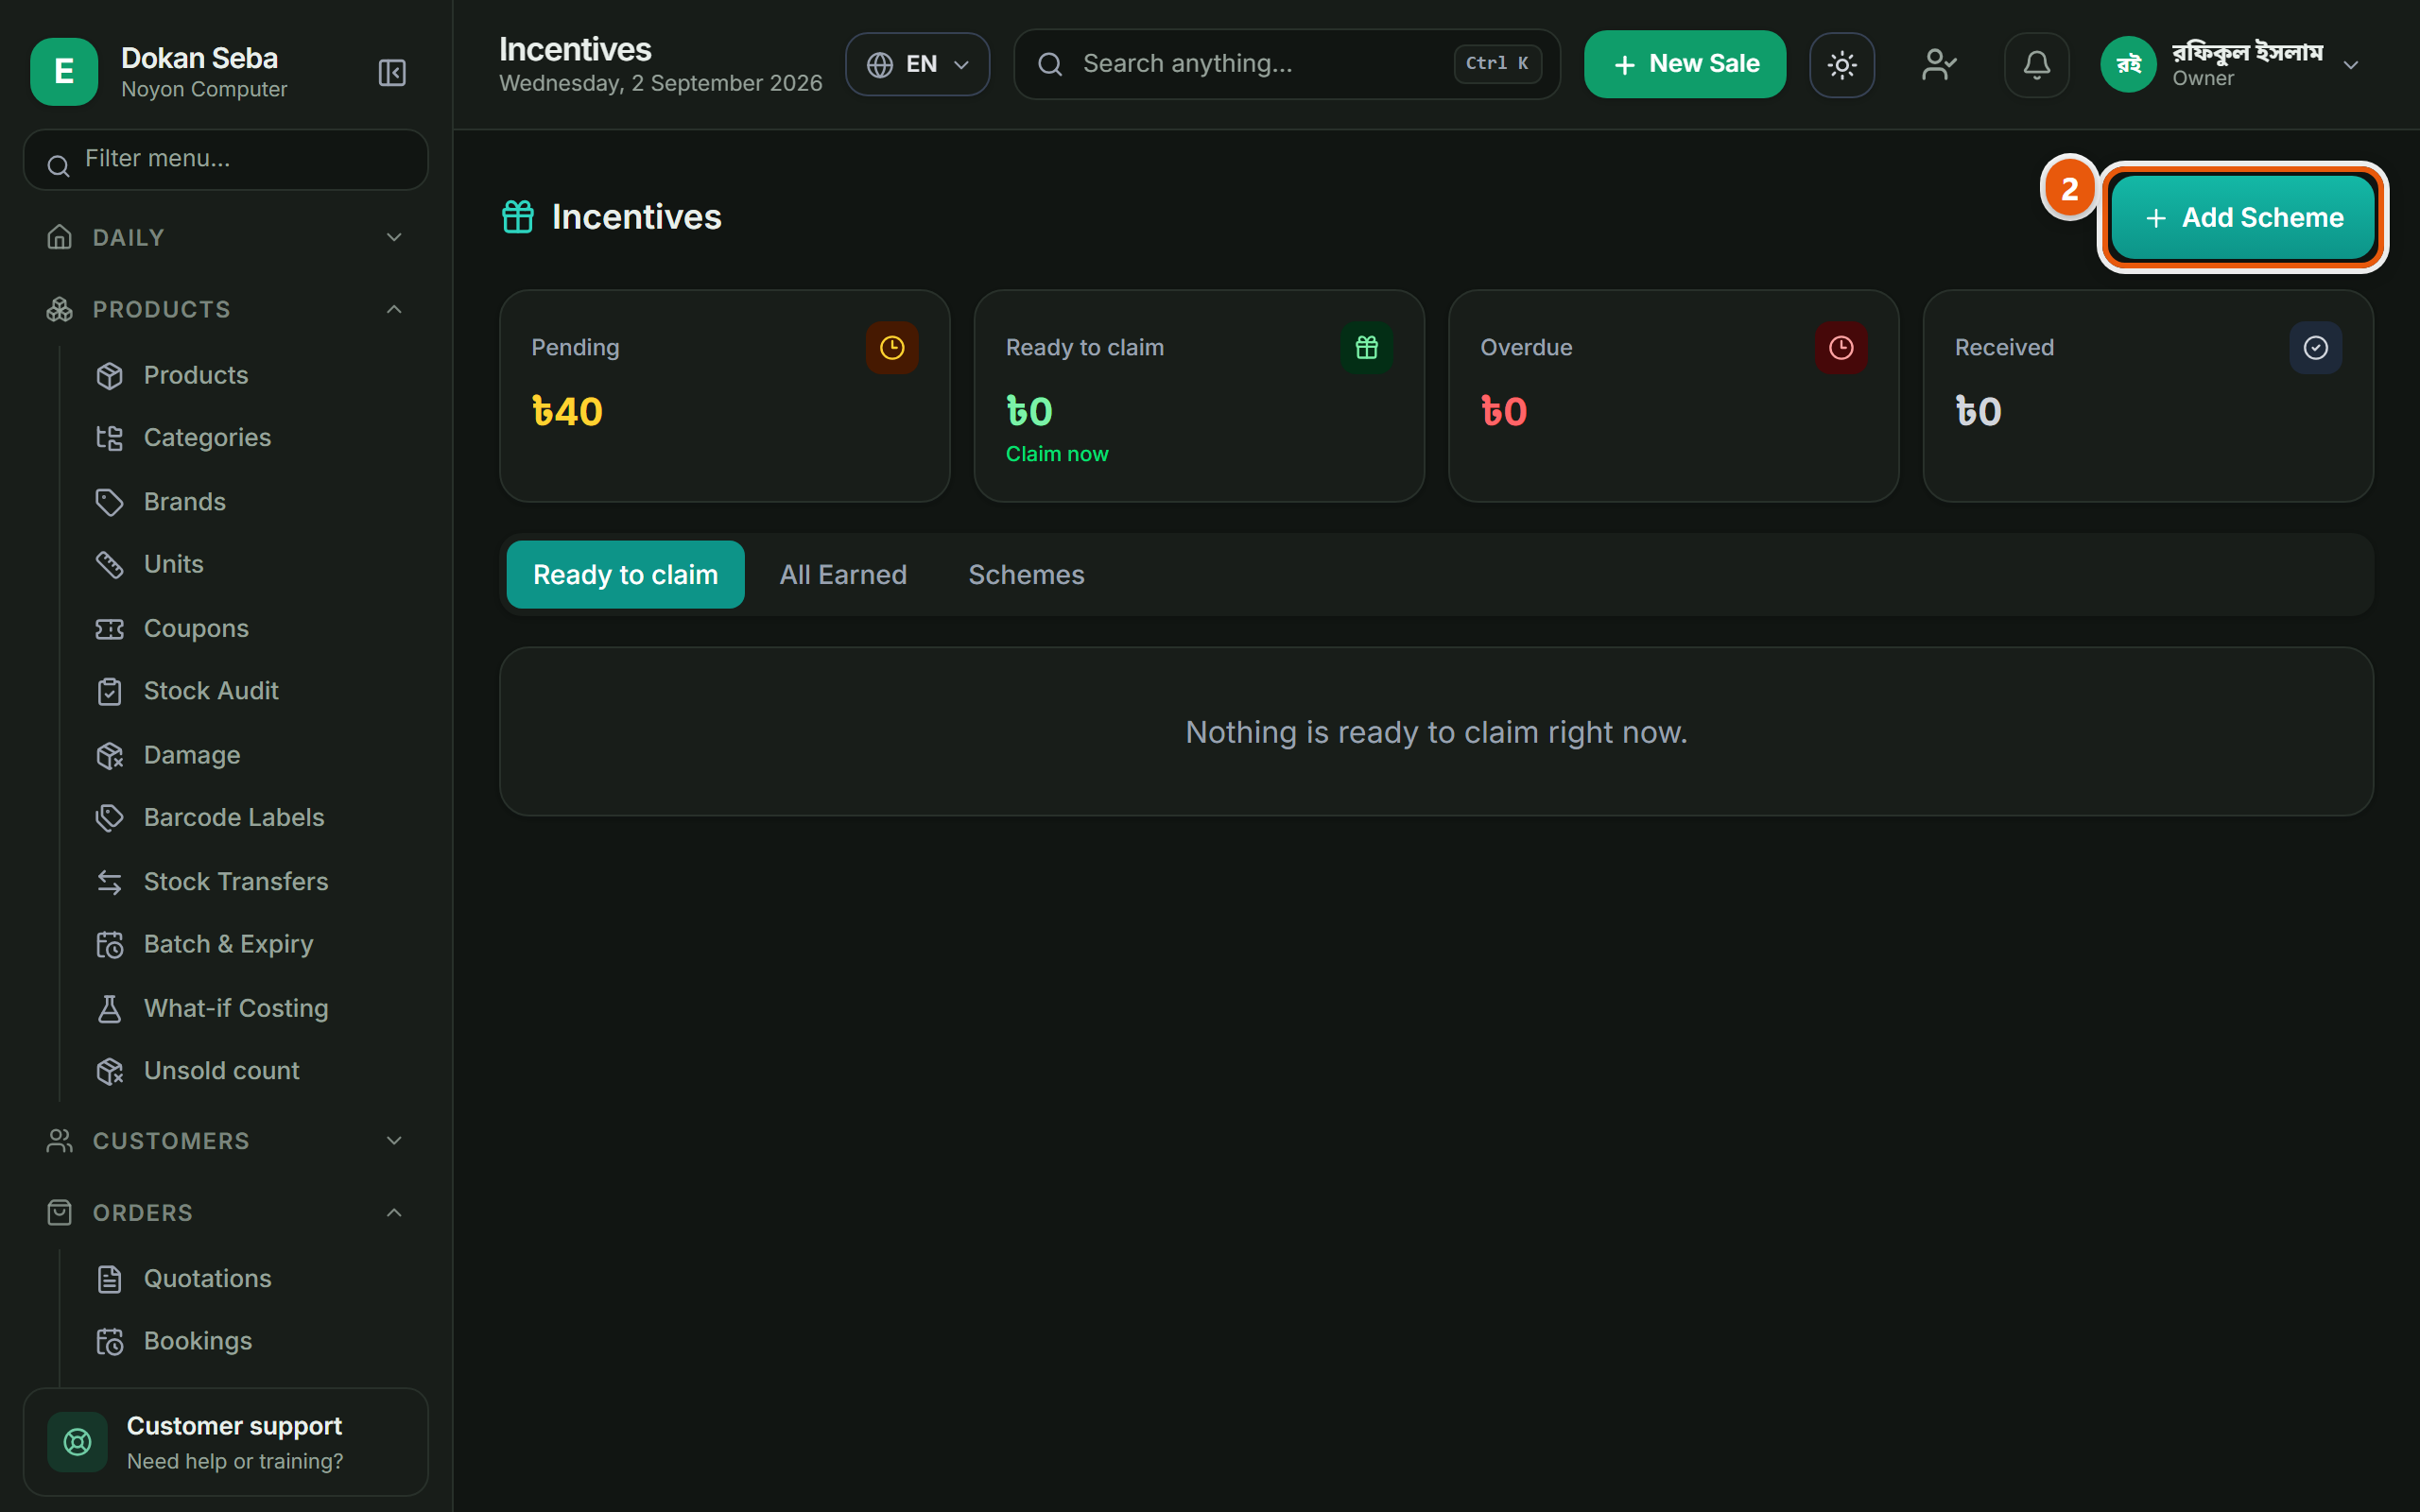Image resolution: width=2420 pixels, height=1512 pixels.
Task: Switch to the Schemes tab
Action: (x=1026, y=575)
